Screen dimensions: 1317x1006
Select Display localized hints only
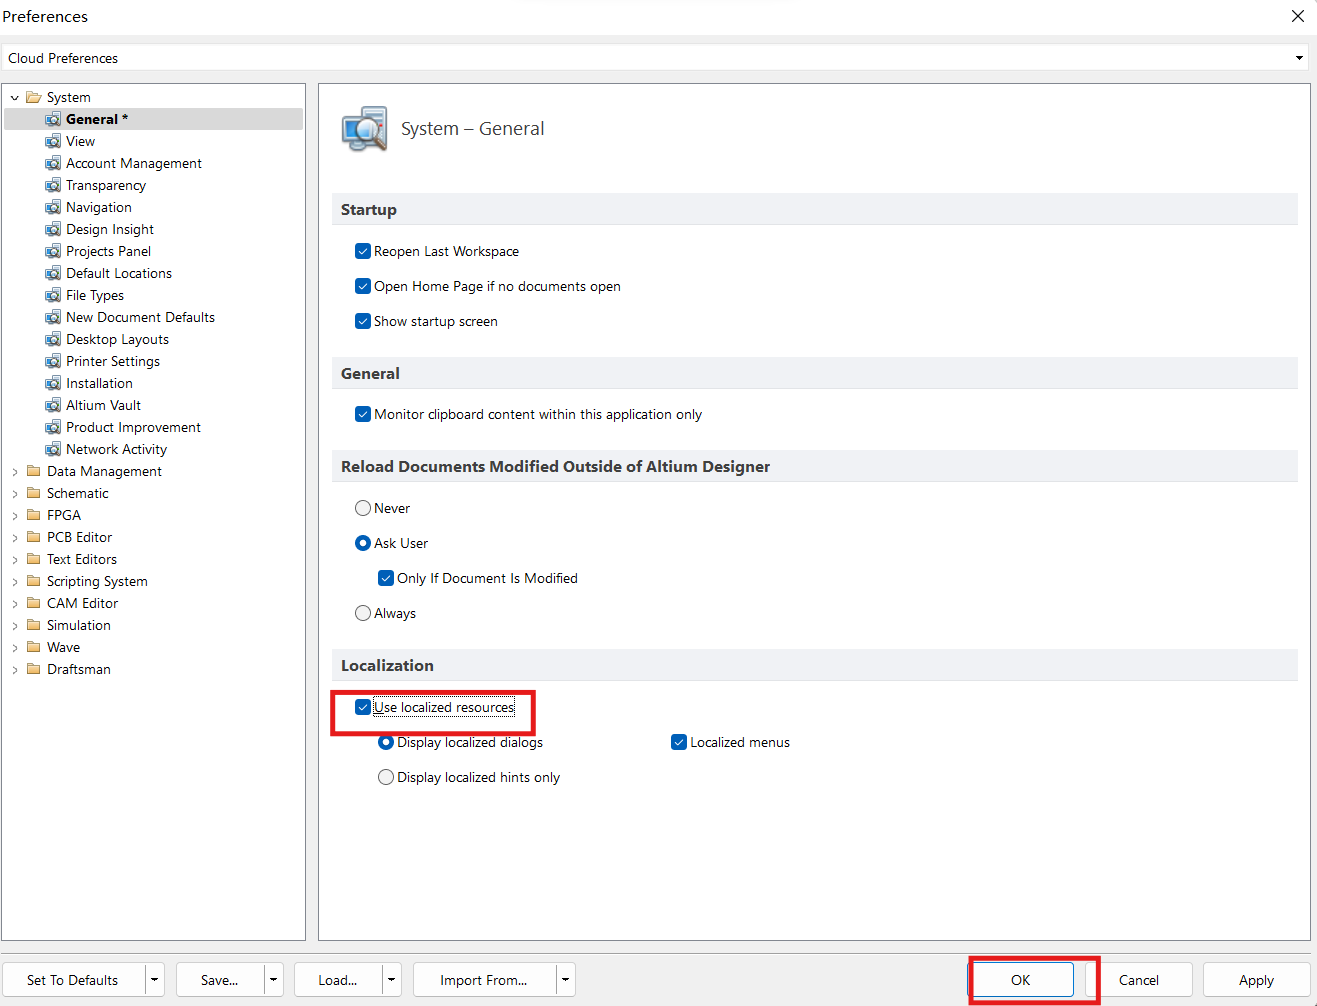pyautogui.click(x=386, y=777)
